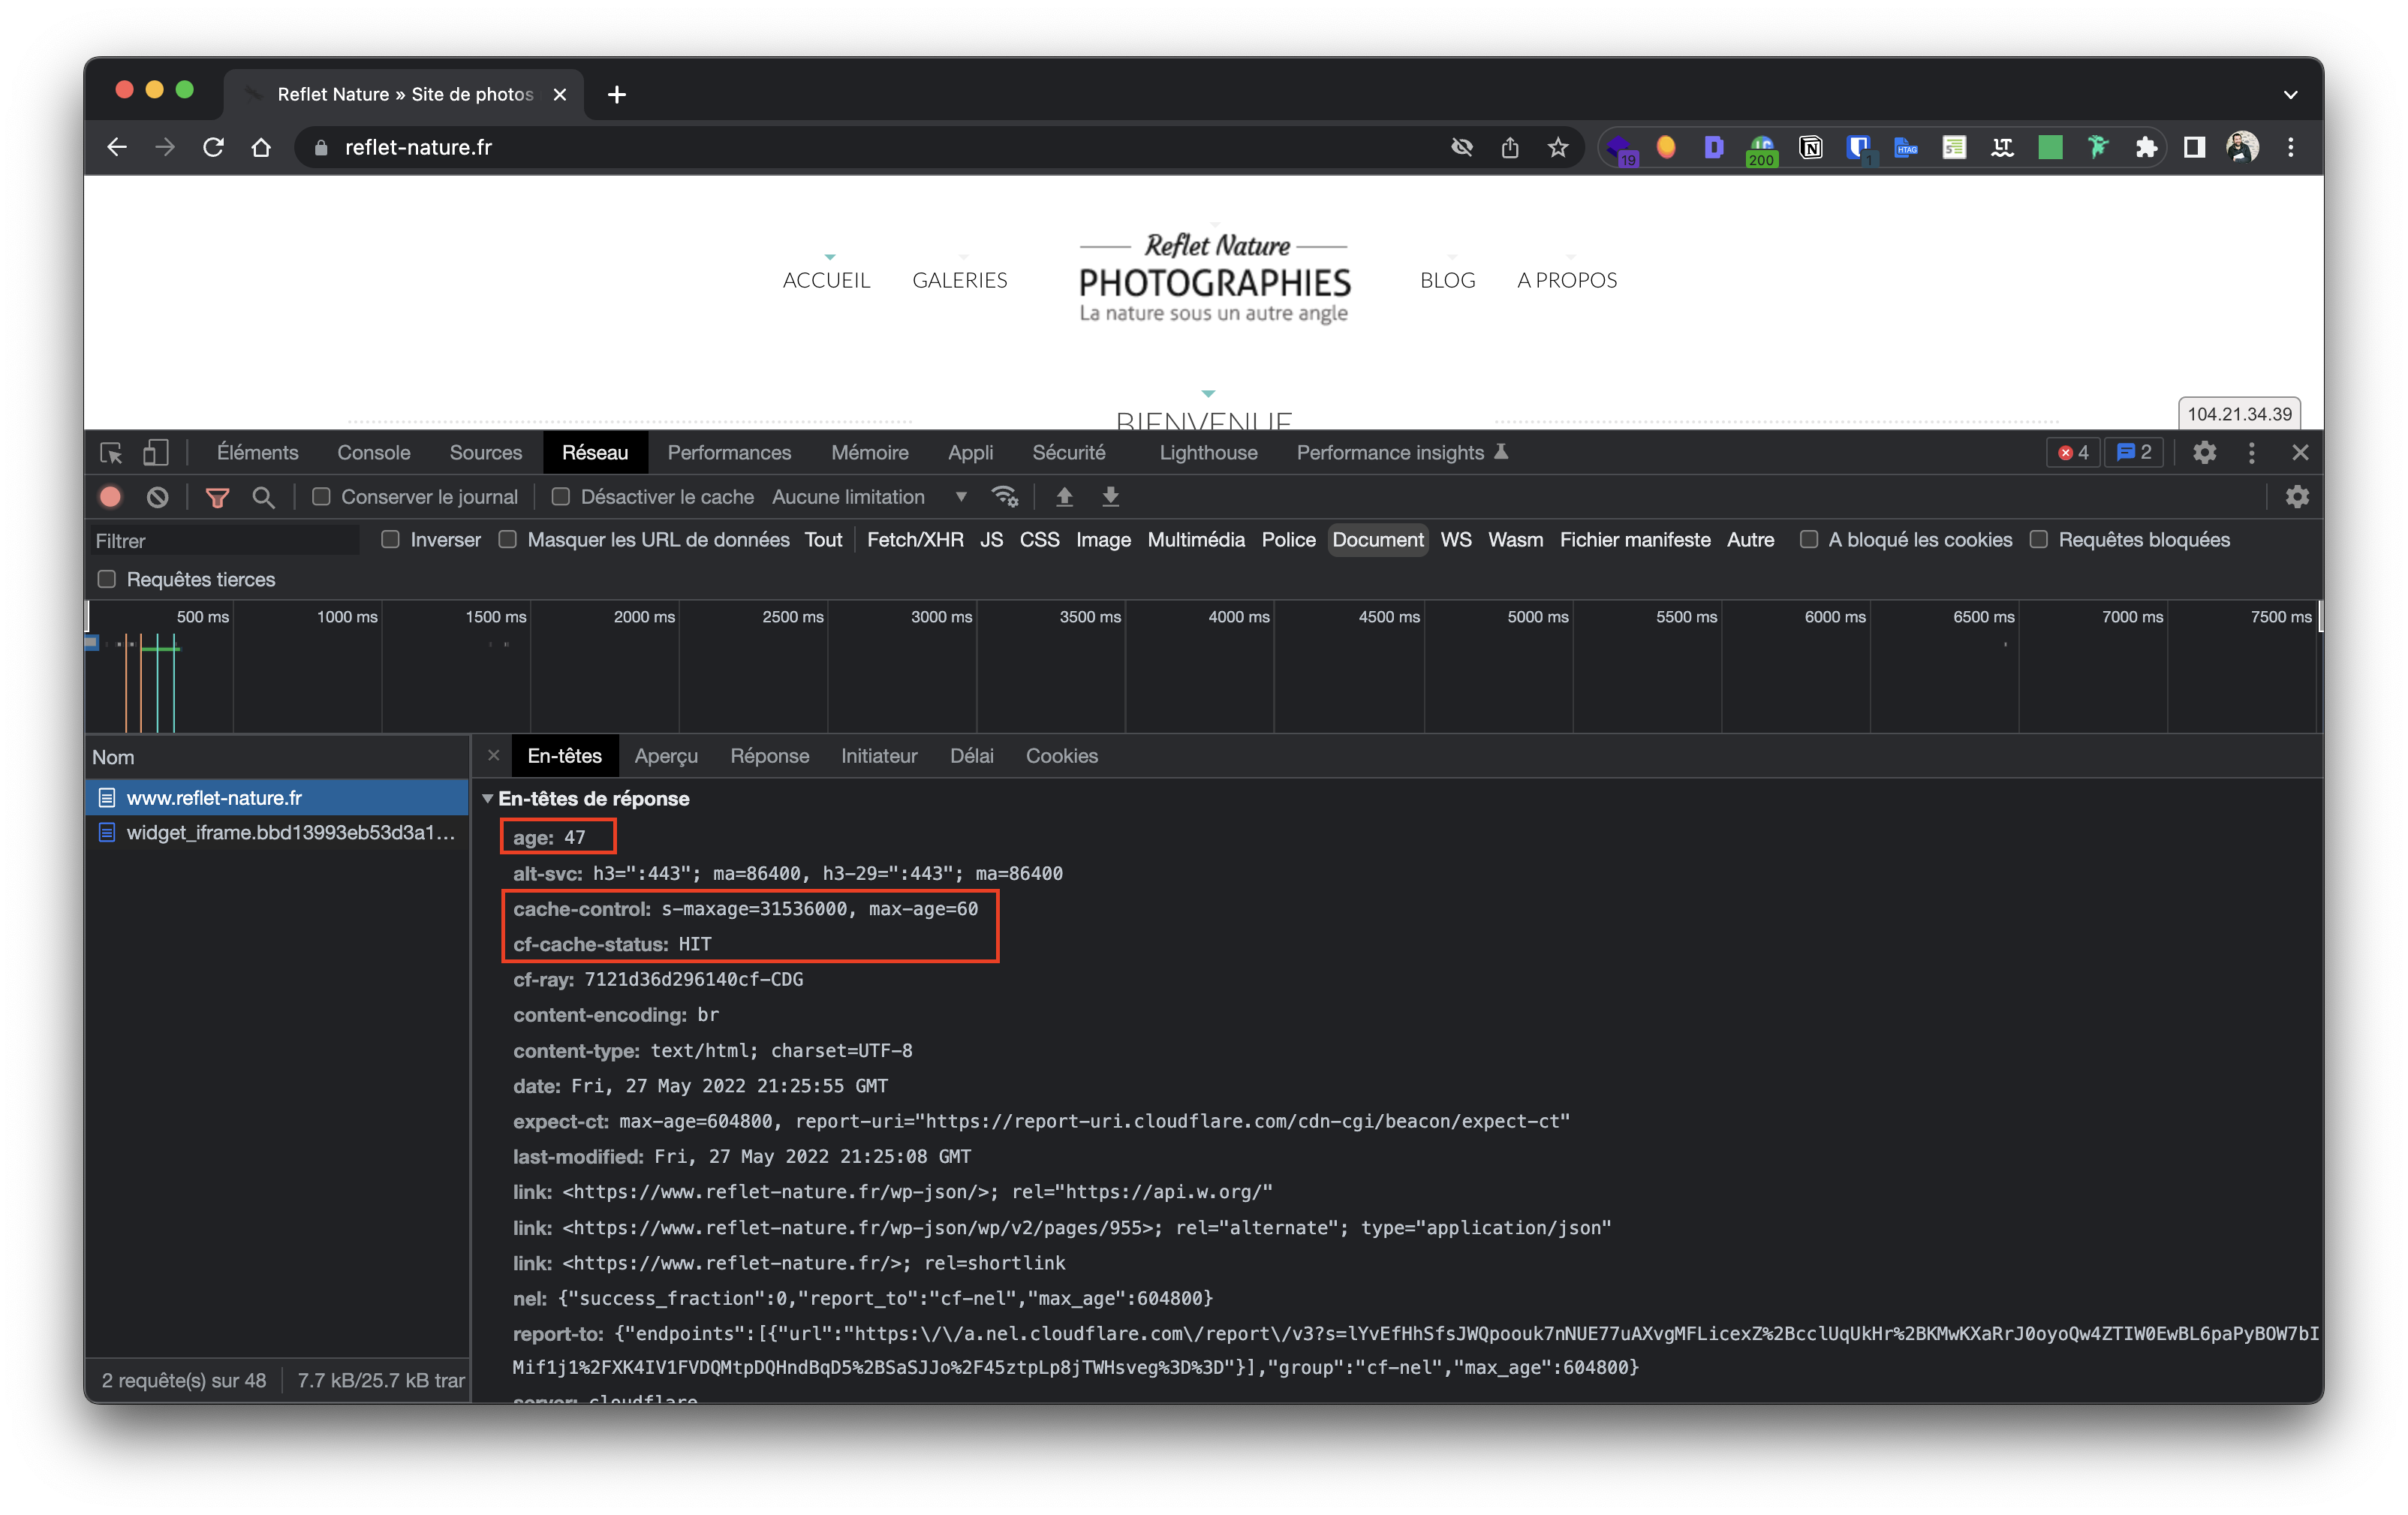Open the Chrome three-dot menu
Screen dimensions: 2408x1515
2290,147
